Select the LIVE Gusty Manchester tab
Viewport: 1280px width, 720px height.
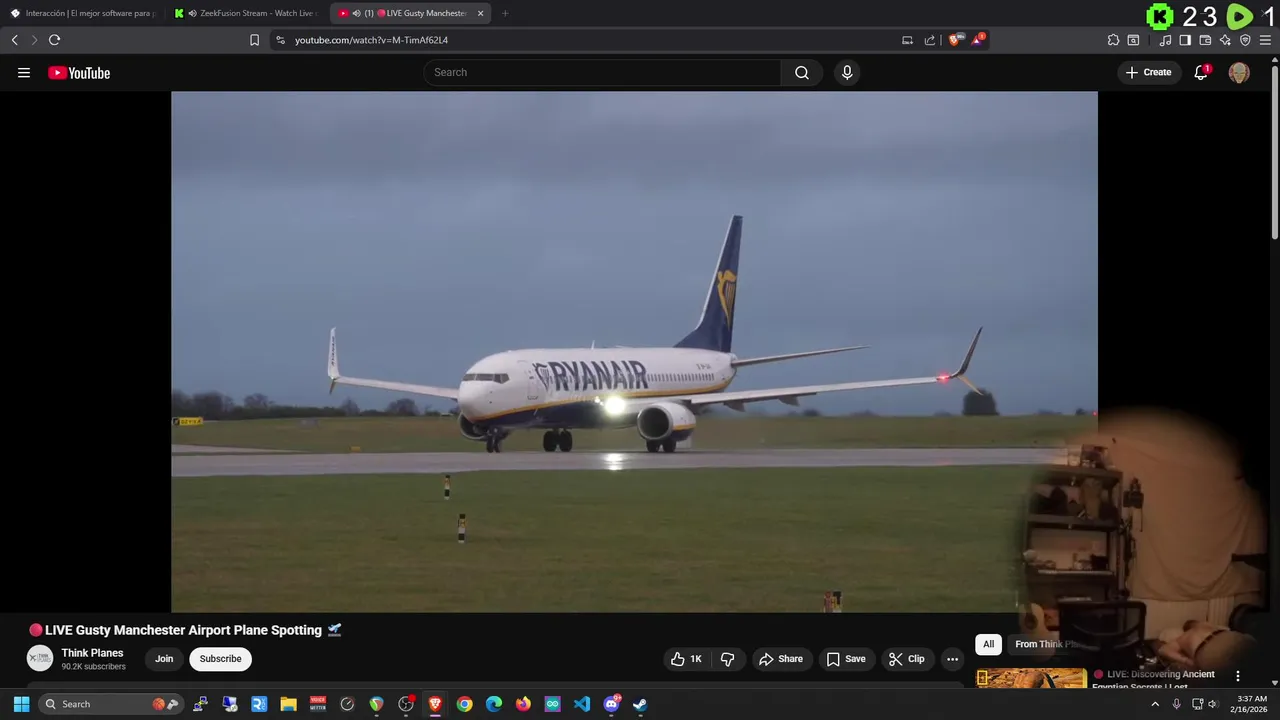point(410,13)
